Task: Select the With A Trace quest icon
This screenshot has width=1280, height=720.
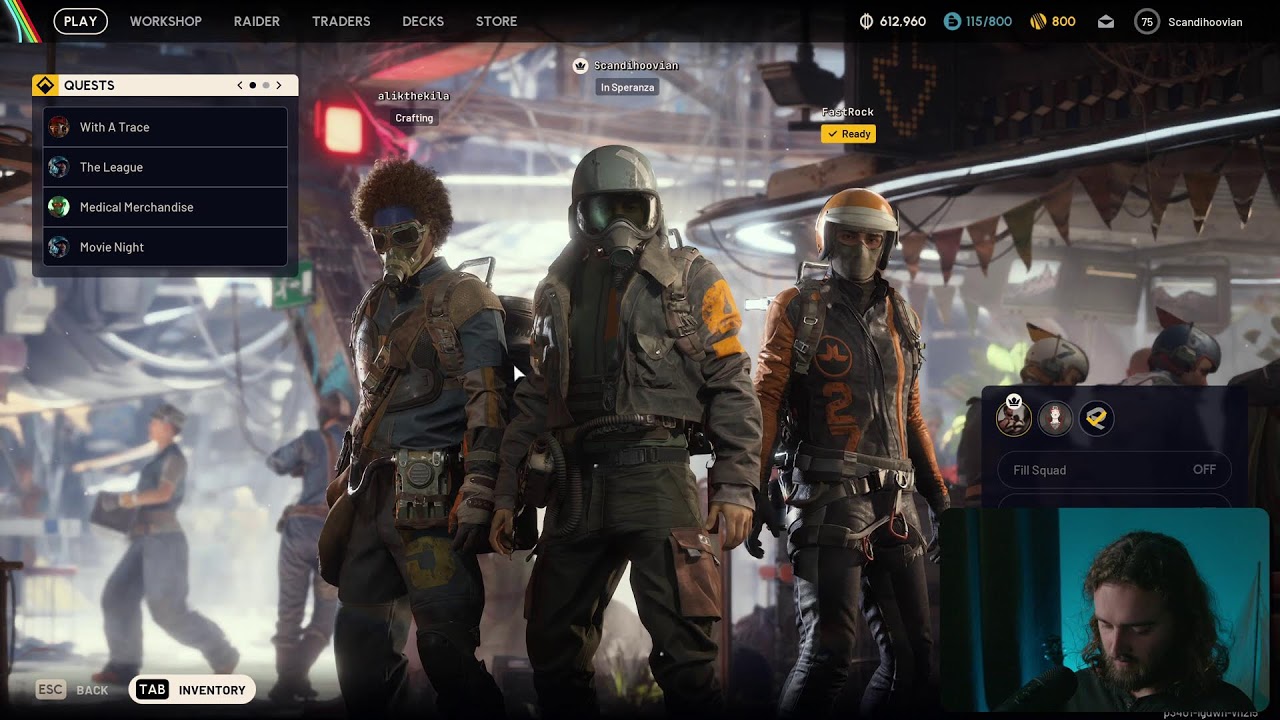Action: (59, 127)
